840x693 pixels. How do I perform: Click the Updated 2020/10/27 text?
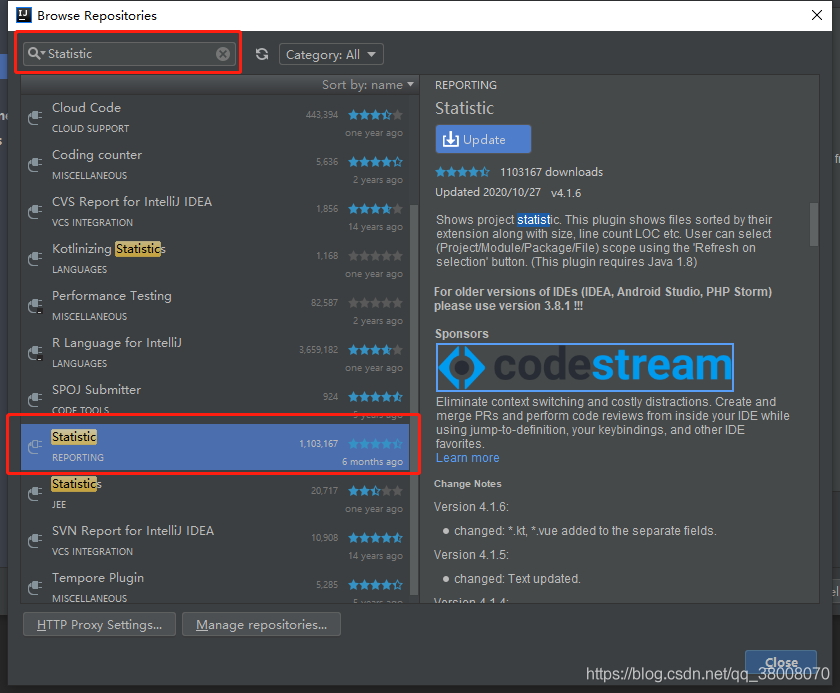488,192
